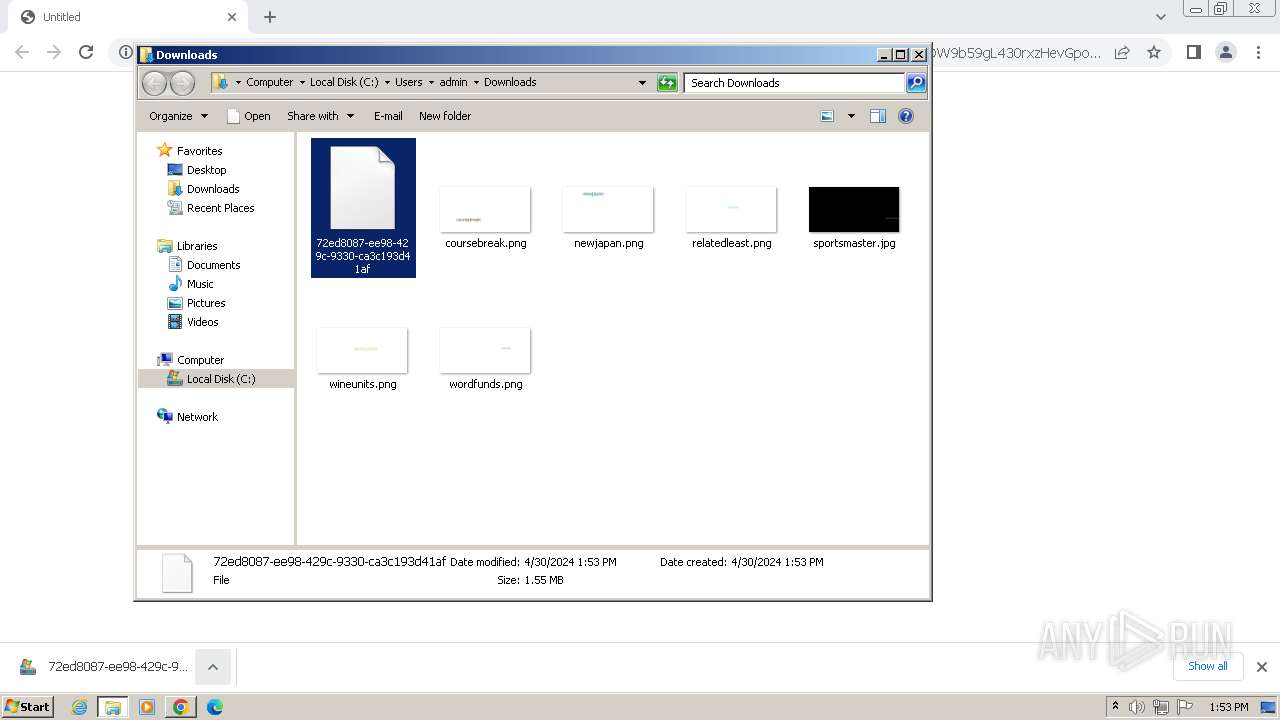The height and width of the screenshot is (720, 1280).
Task: Launch Microsoft Edge from taskbar
Action: (215, 707)
